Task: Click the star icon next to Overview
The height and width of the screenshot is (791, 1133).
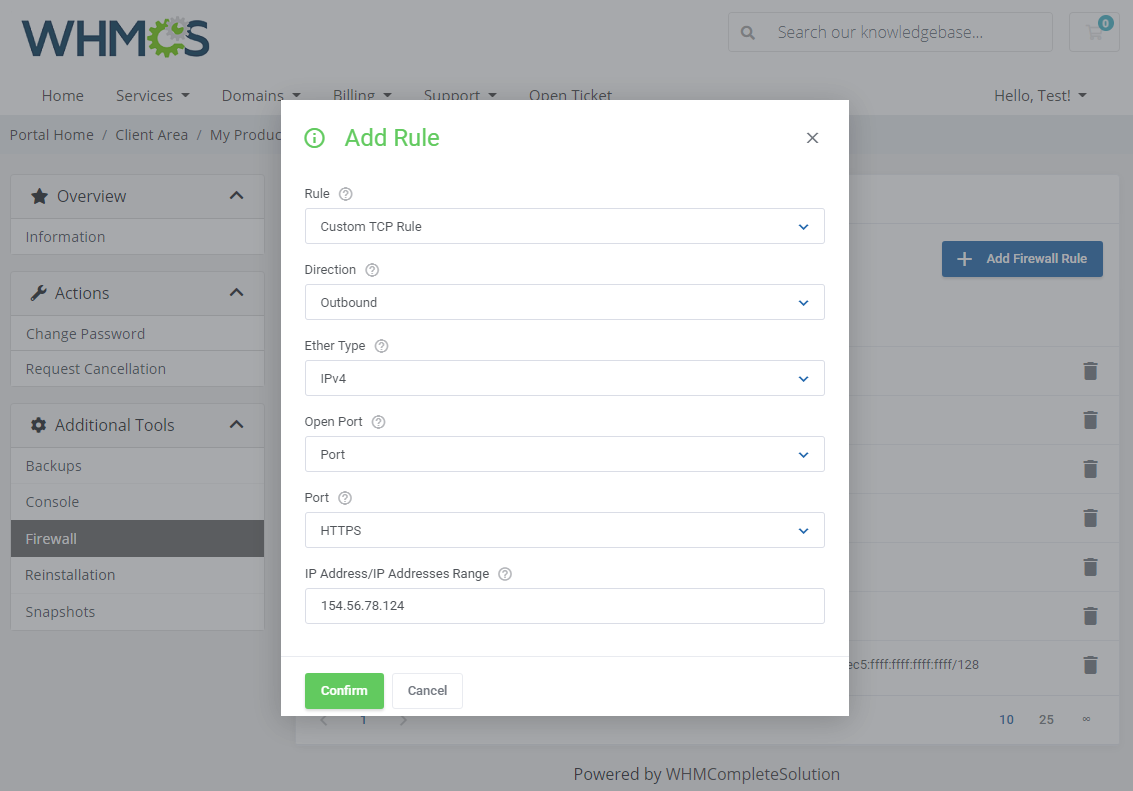Action: coord(38,196)
